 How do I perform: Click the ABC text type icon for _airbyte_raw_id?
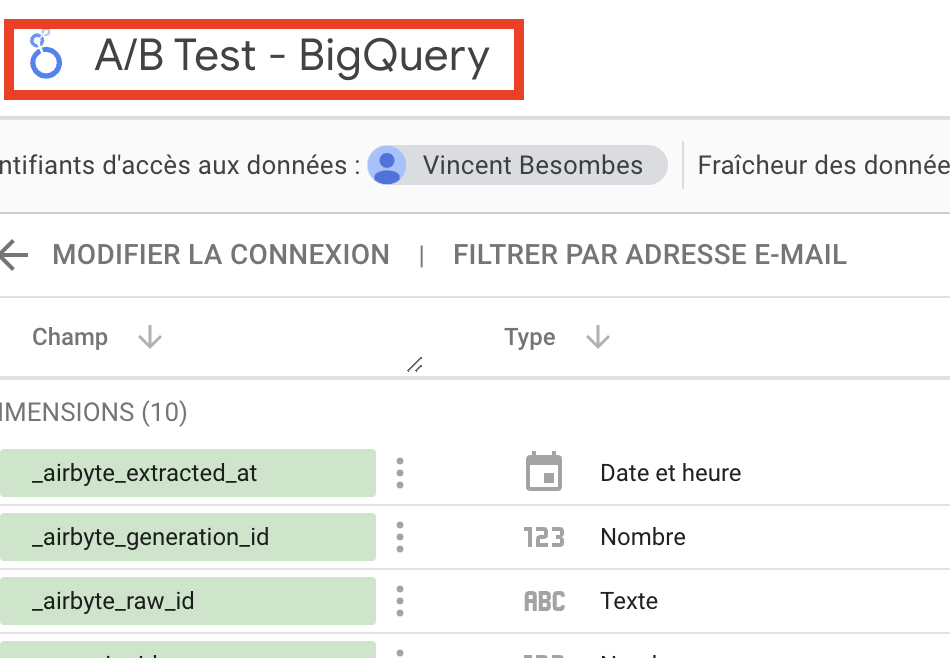point(544,601)
